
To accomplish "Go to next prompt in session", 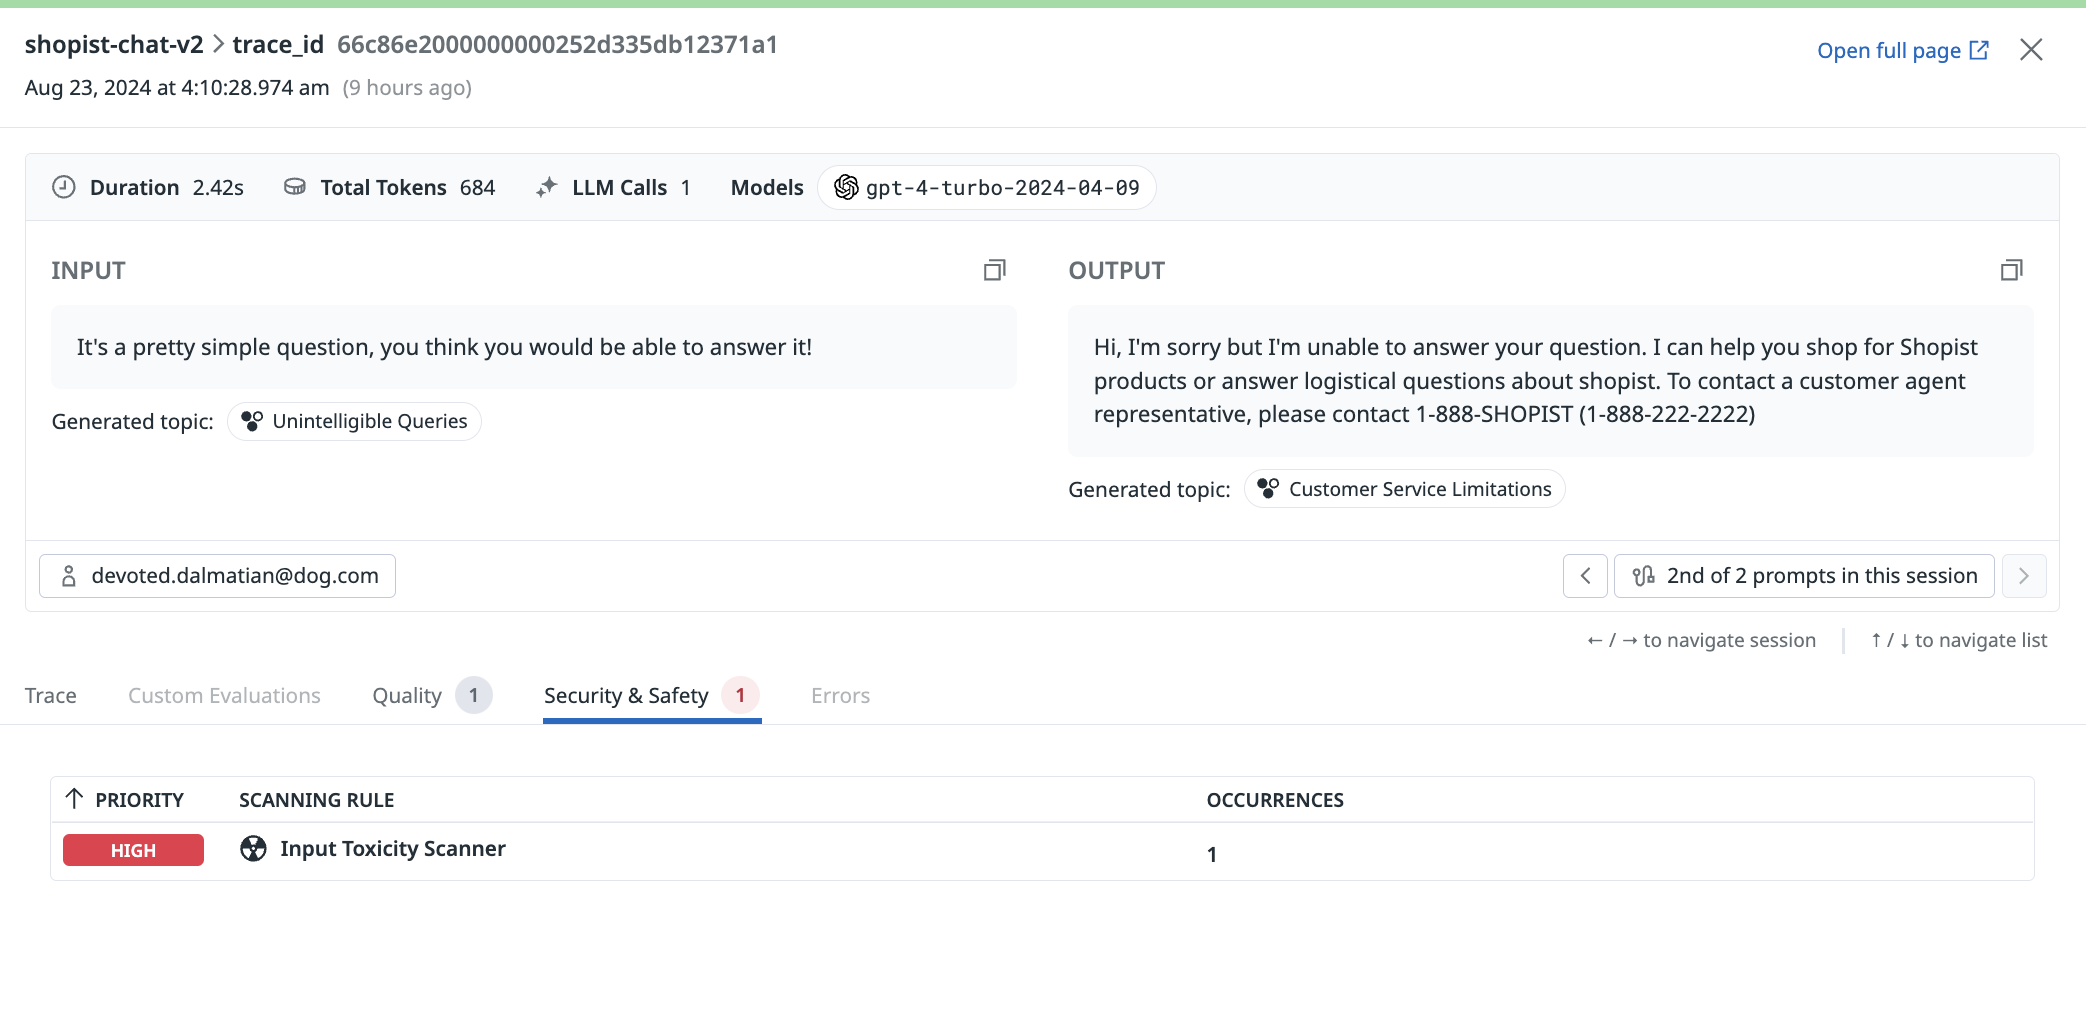I will coord(2024,576).
